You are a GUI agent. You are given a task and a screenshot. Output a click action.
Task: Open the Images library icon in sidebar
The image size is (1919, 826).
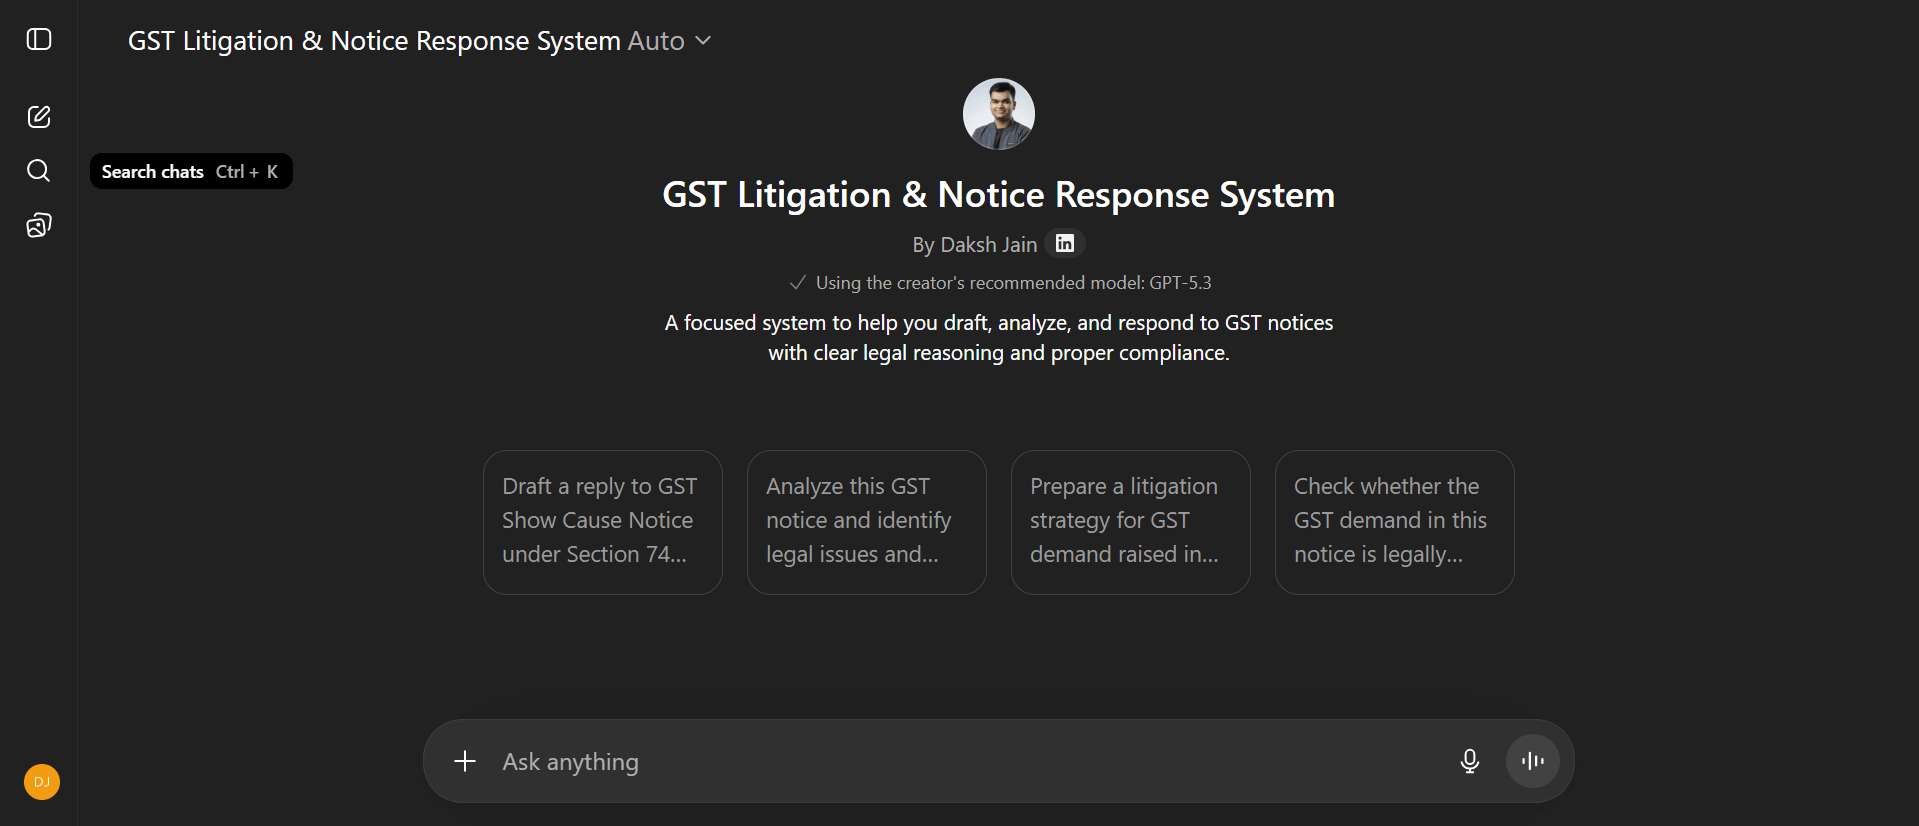tap(39, 225)
